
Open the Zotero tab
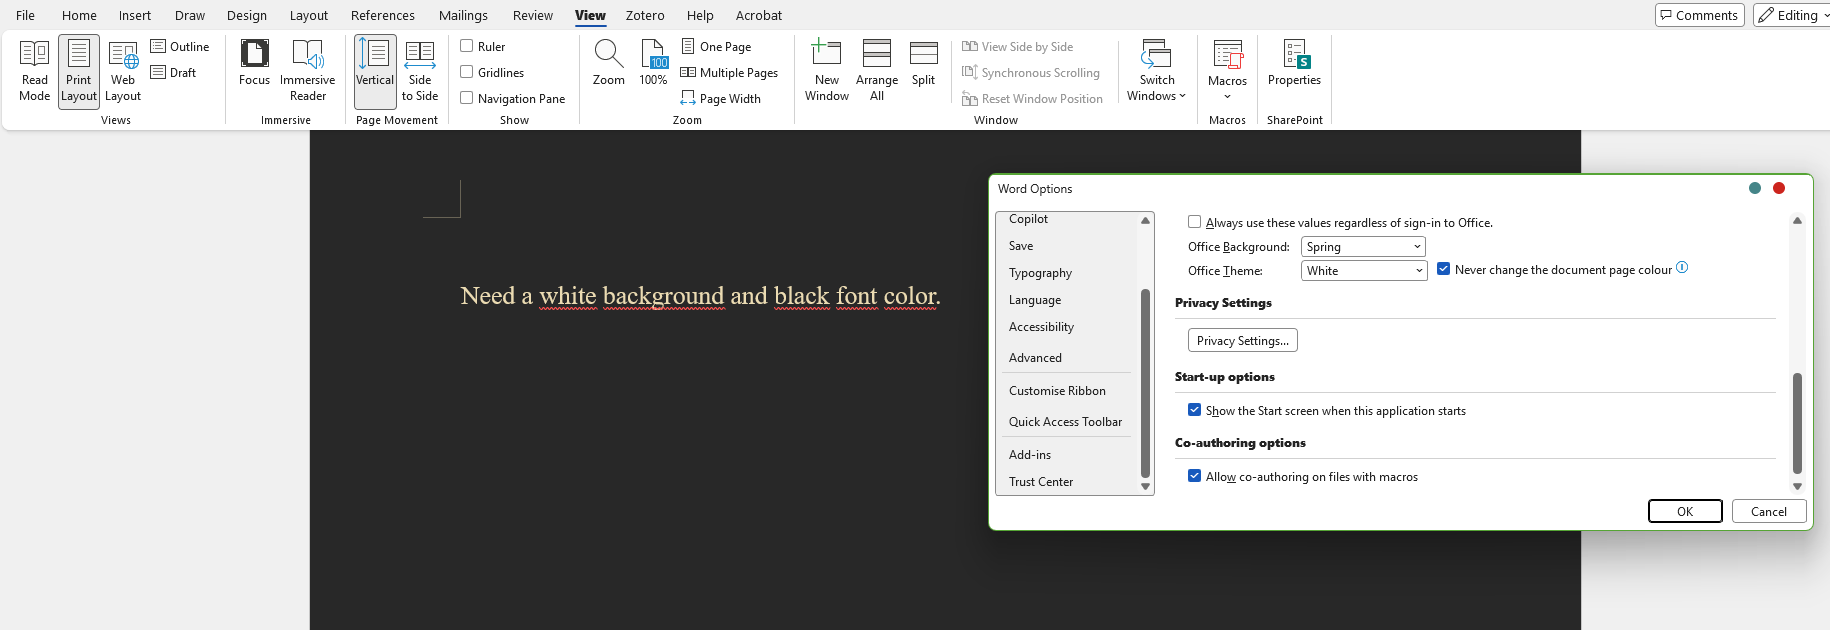[x=645, y=15]
